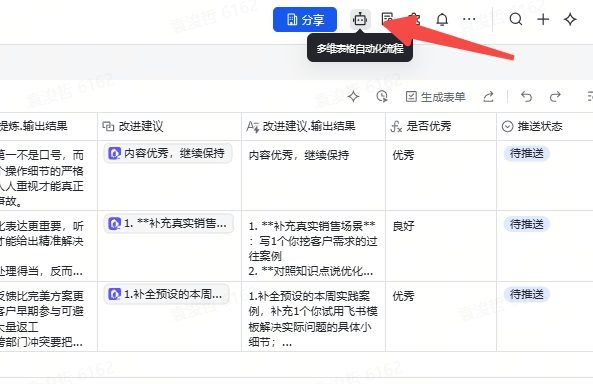593x384 pixels.
Task: Open the history clock icon in toolbar
Action: [382, 97]
